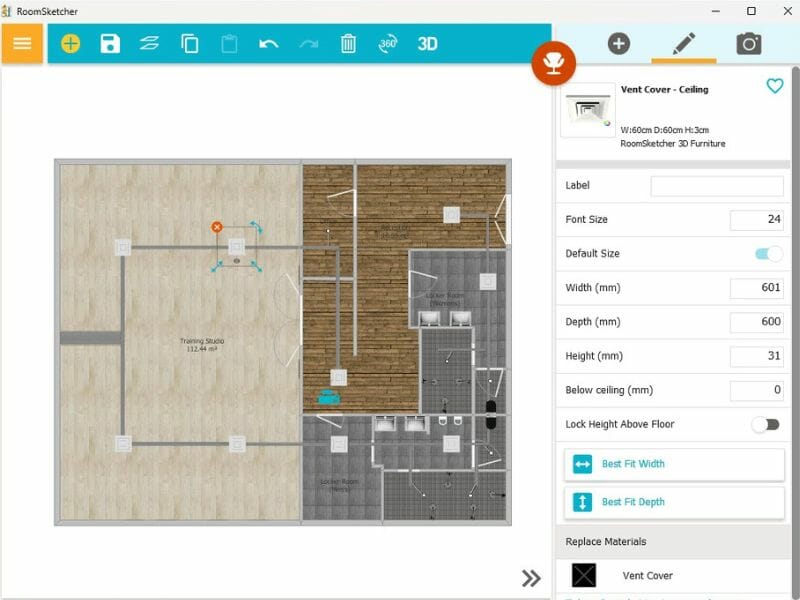800x600 pixels.
Task: Switch to 3D mode using the 3D icon
Action: click(426, 43)
